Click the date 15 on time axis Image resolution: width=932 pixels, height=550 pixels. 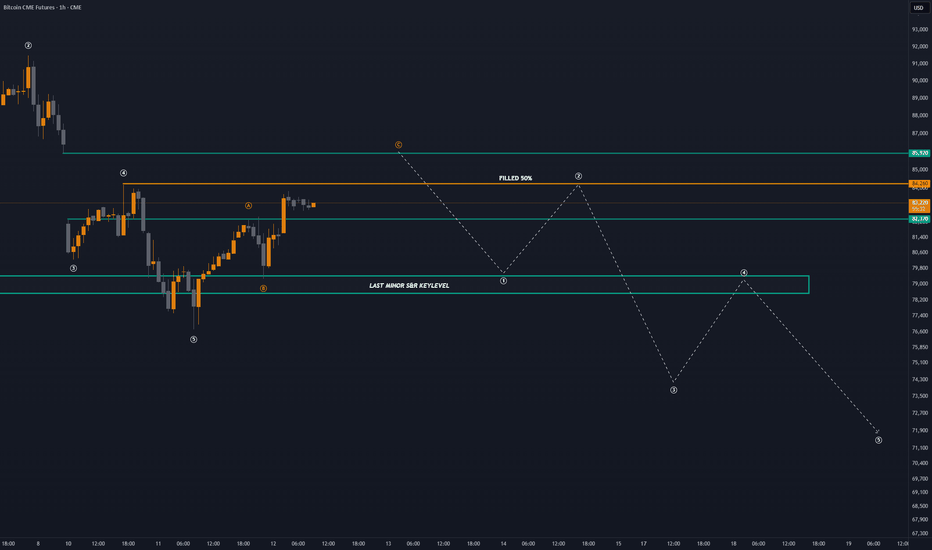click(x=618, y=543)
